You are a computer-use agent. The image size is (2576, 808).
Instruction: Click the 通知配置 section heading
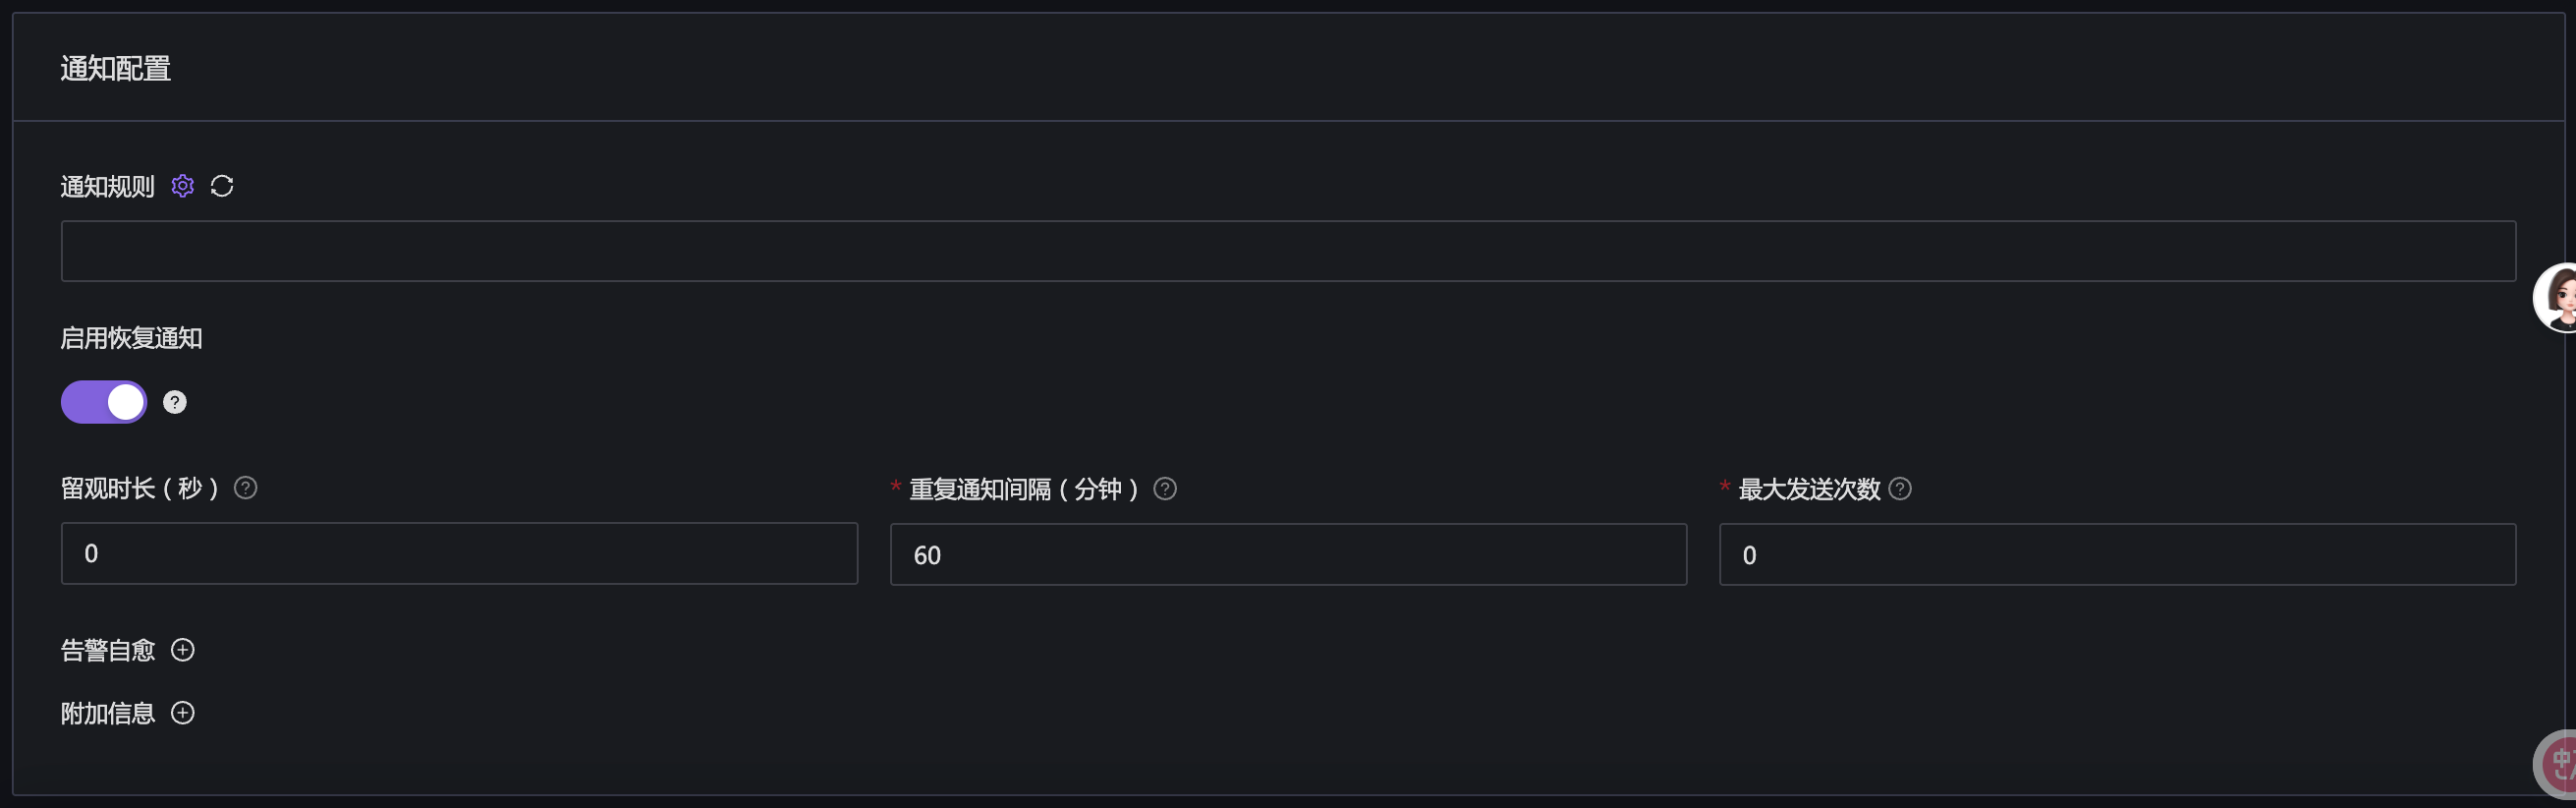coord(116,69)
